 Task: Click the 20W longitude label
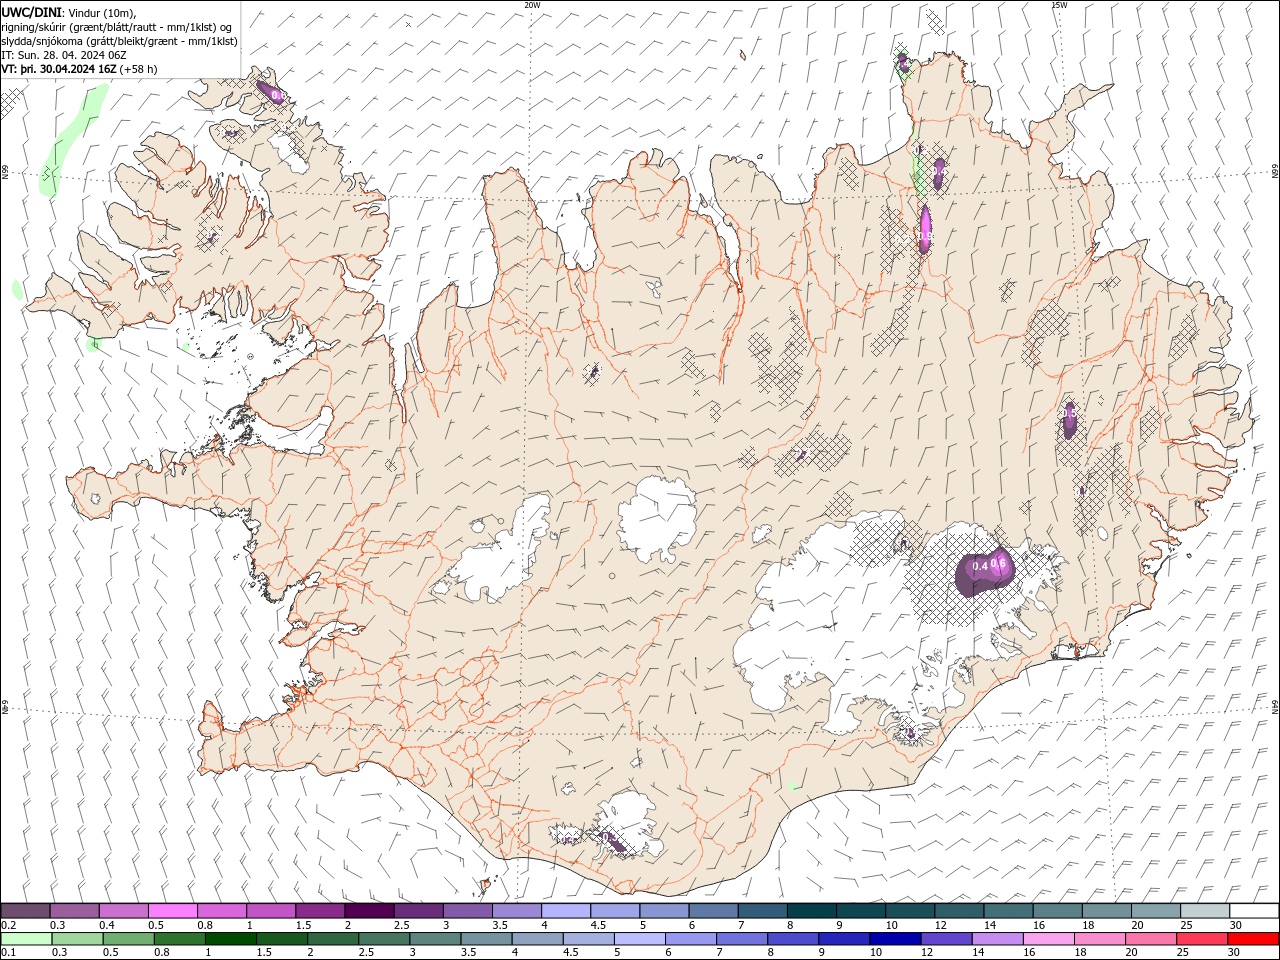click(532, 4)
